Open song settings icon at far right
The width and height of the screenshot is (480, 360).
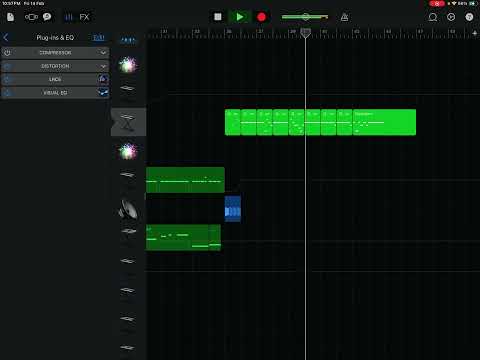pyautogui.click(x=469, y=17)
